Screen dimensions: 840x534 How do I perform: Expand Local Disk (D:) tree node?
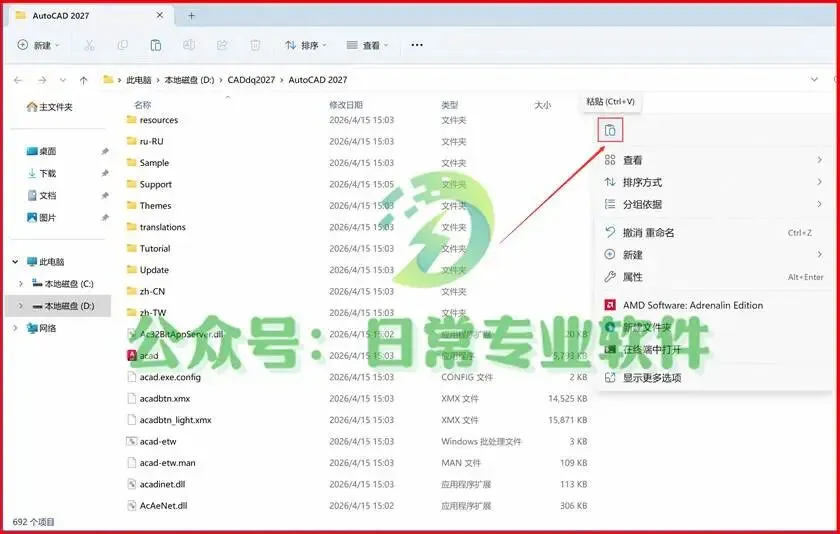pos(21,306)
